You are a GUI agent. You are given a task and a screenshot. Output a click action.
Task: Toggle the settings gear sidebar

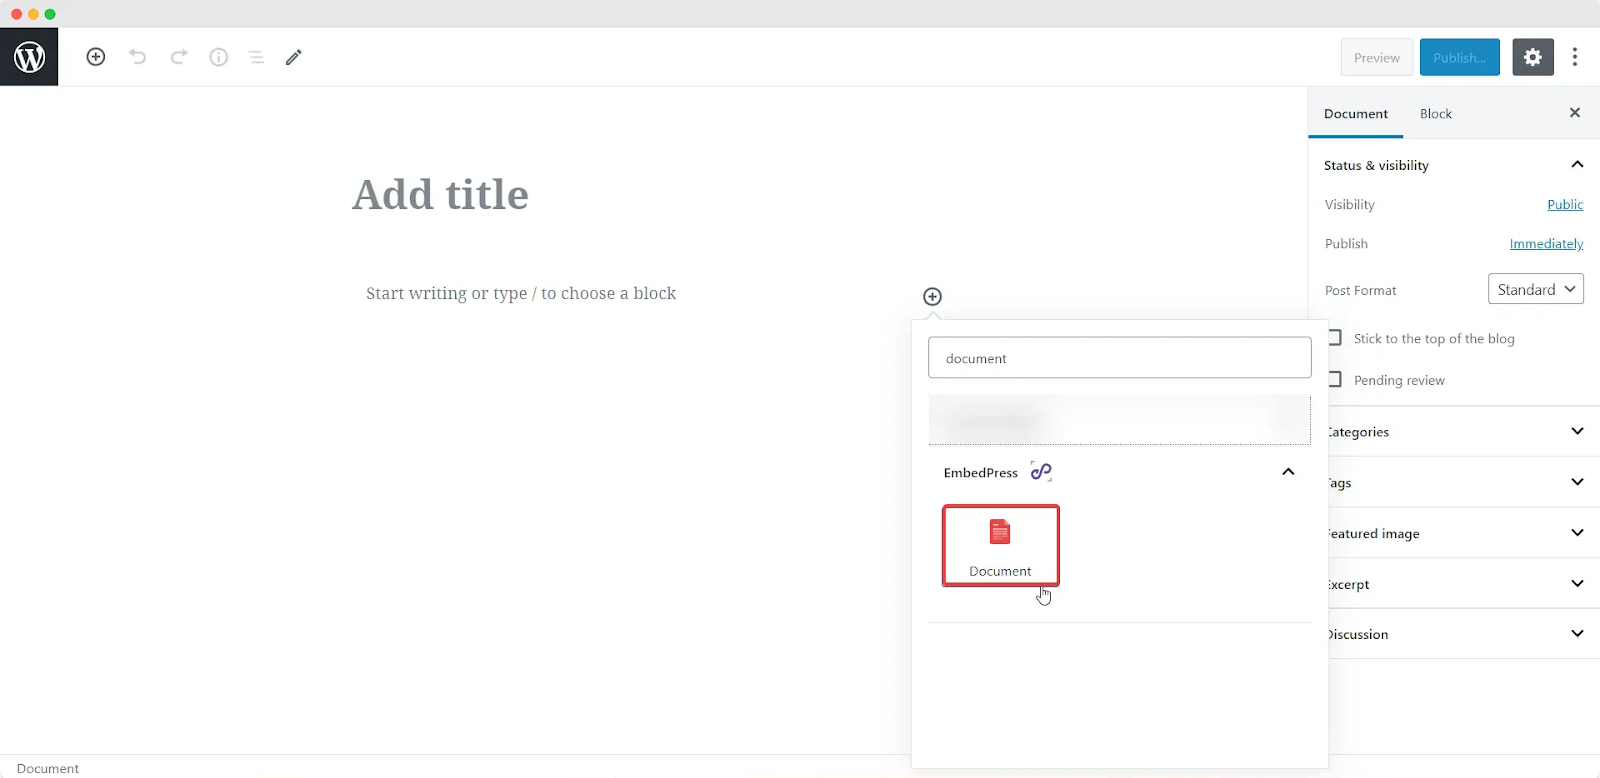click(x=1533, y=57)
